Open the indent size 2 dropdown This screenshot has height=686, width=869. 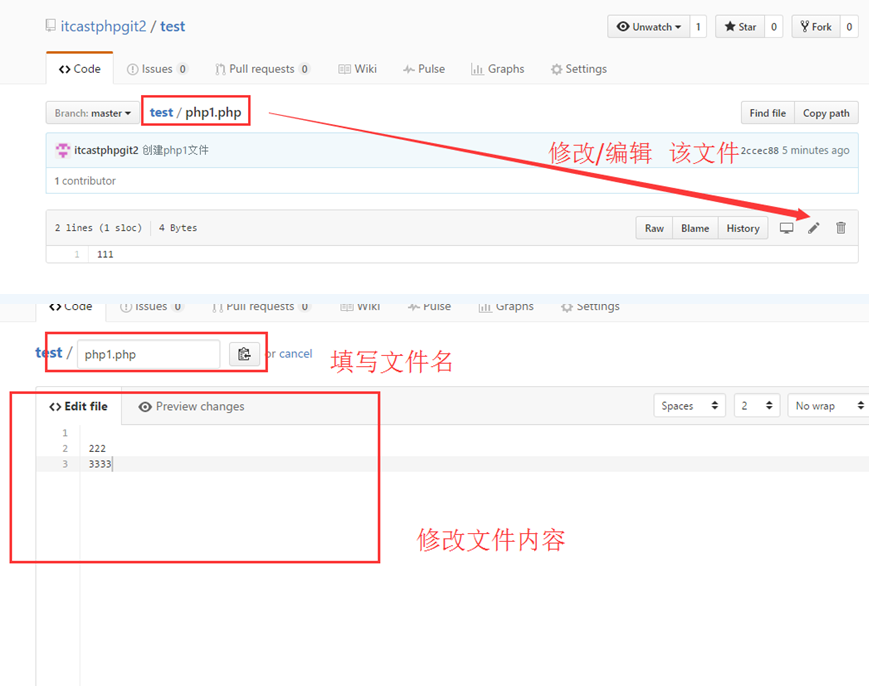click(x=756, y=406)
